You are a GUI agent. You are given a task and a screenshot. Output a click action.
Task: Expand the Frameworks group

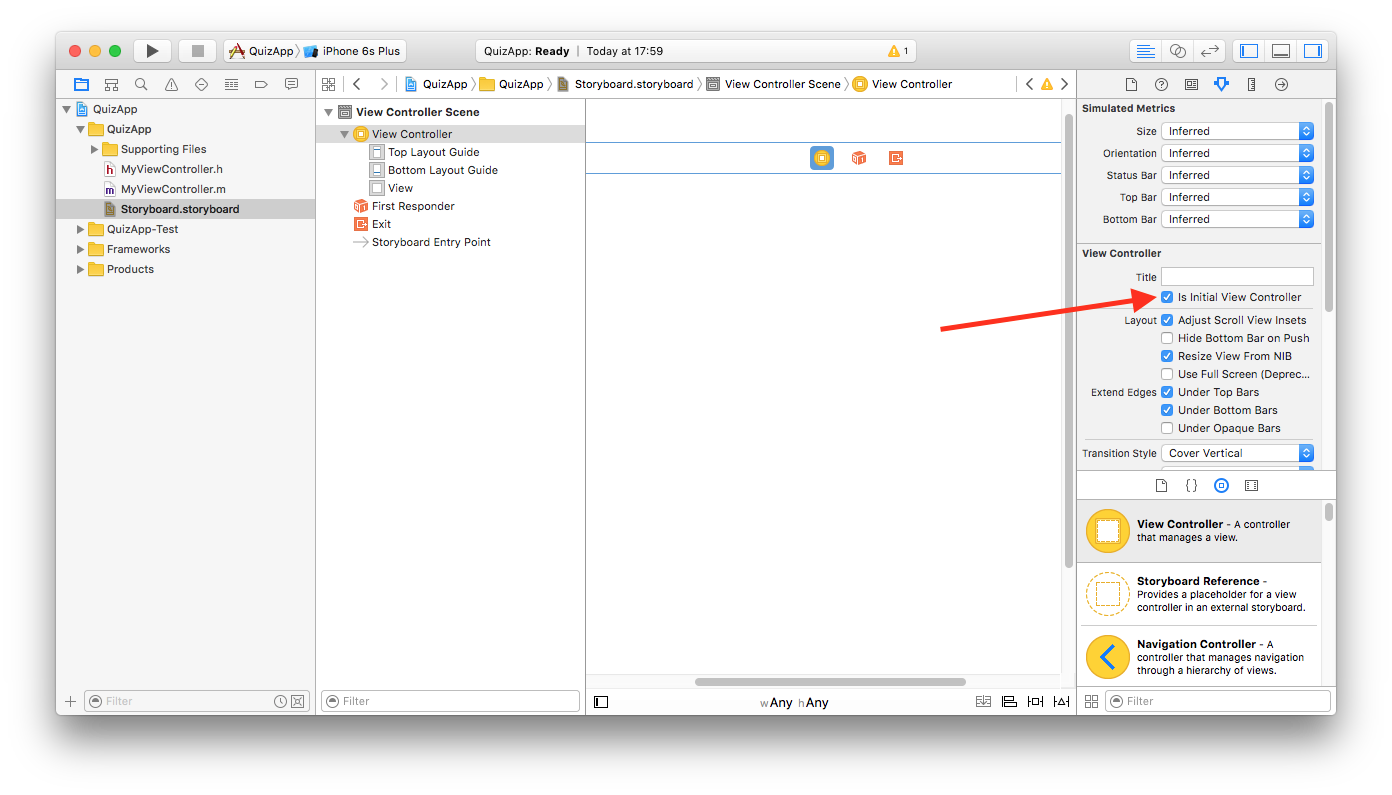(81, 249)
